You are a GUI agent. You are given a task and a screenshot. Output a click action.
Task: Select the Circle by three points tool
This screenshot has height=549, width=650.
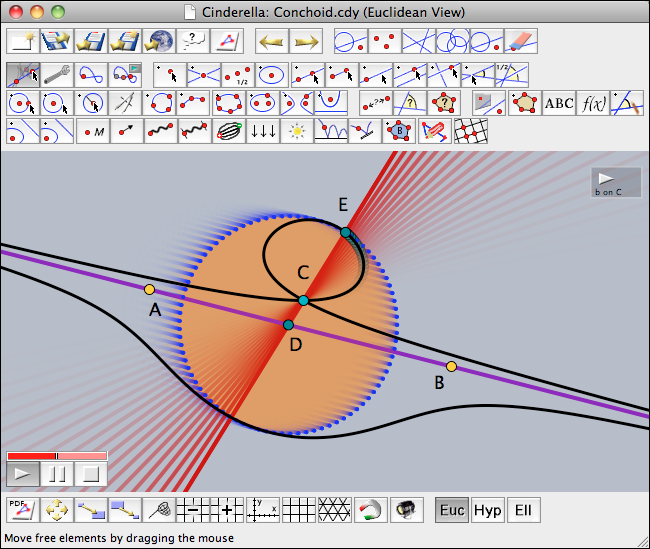[159, 103]
